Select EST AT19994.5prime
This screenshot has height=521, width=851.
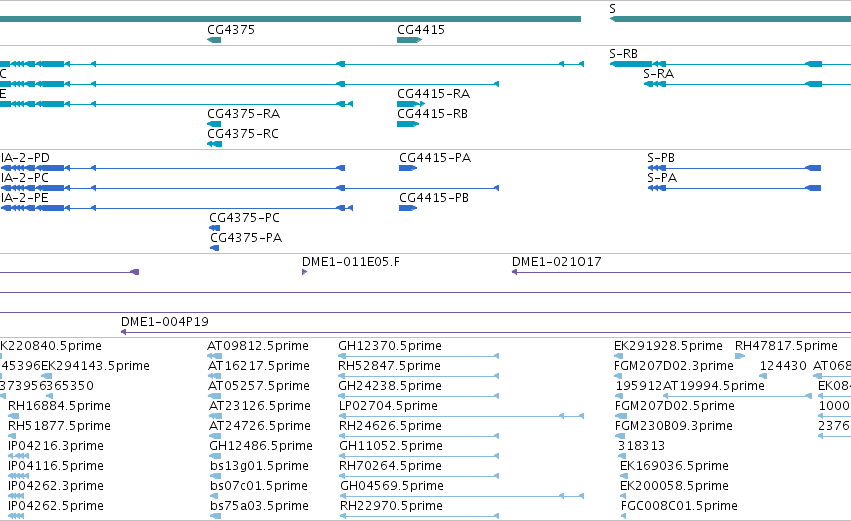pyautogui.click(x=713, y=386)
